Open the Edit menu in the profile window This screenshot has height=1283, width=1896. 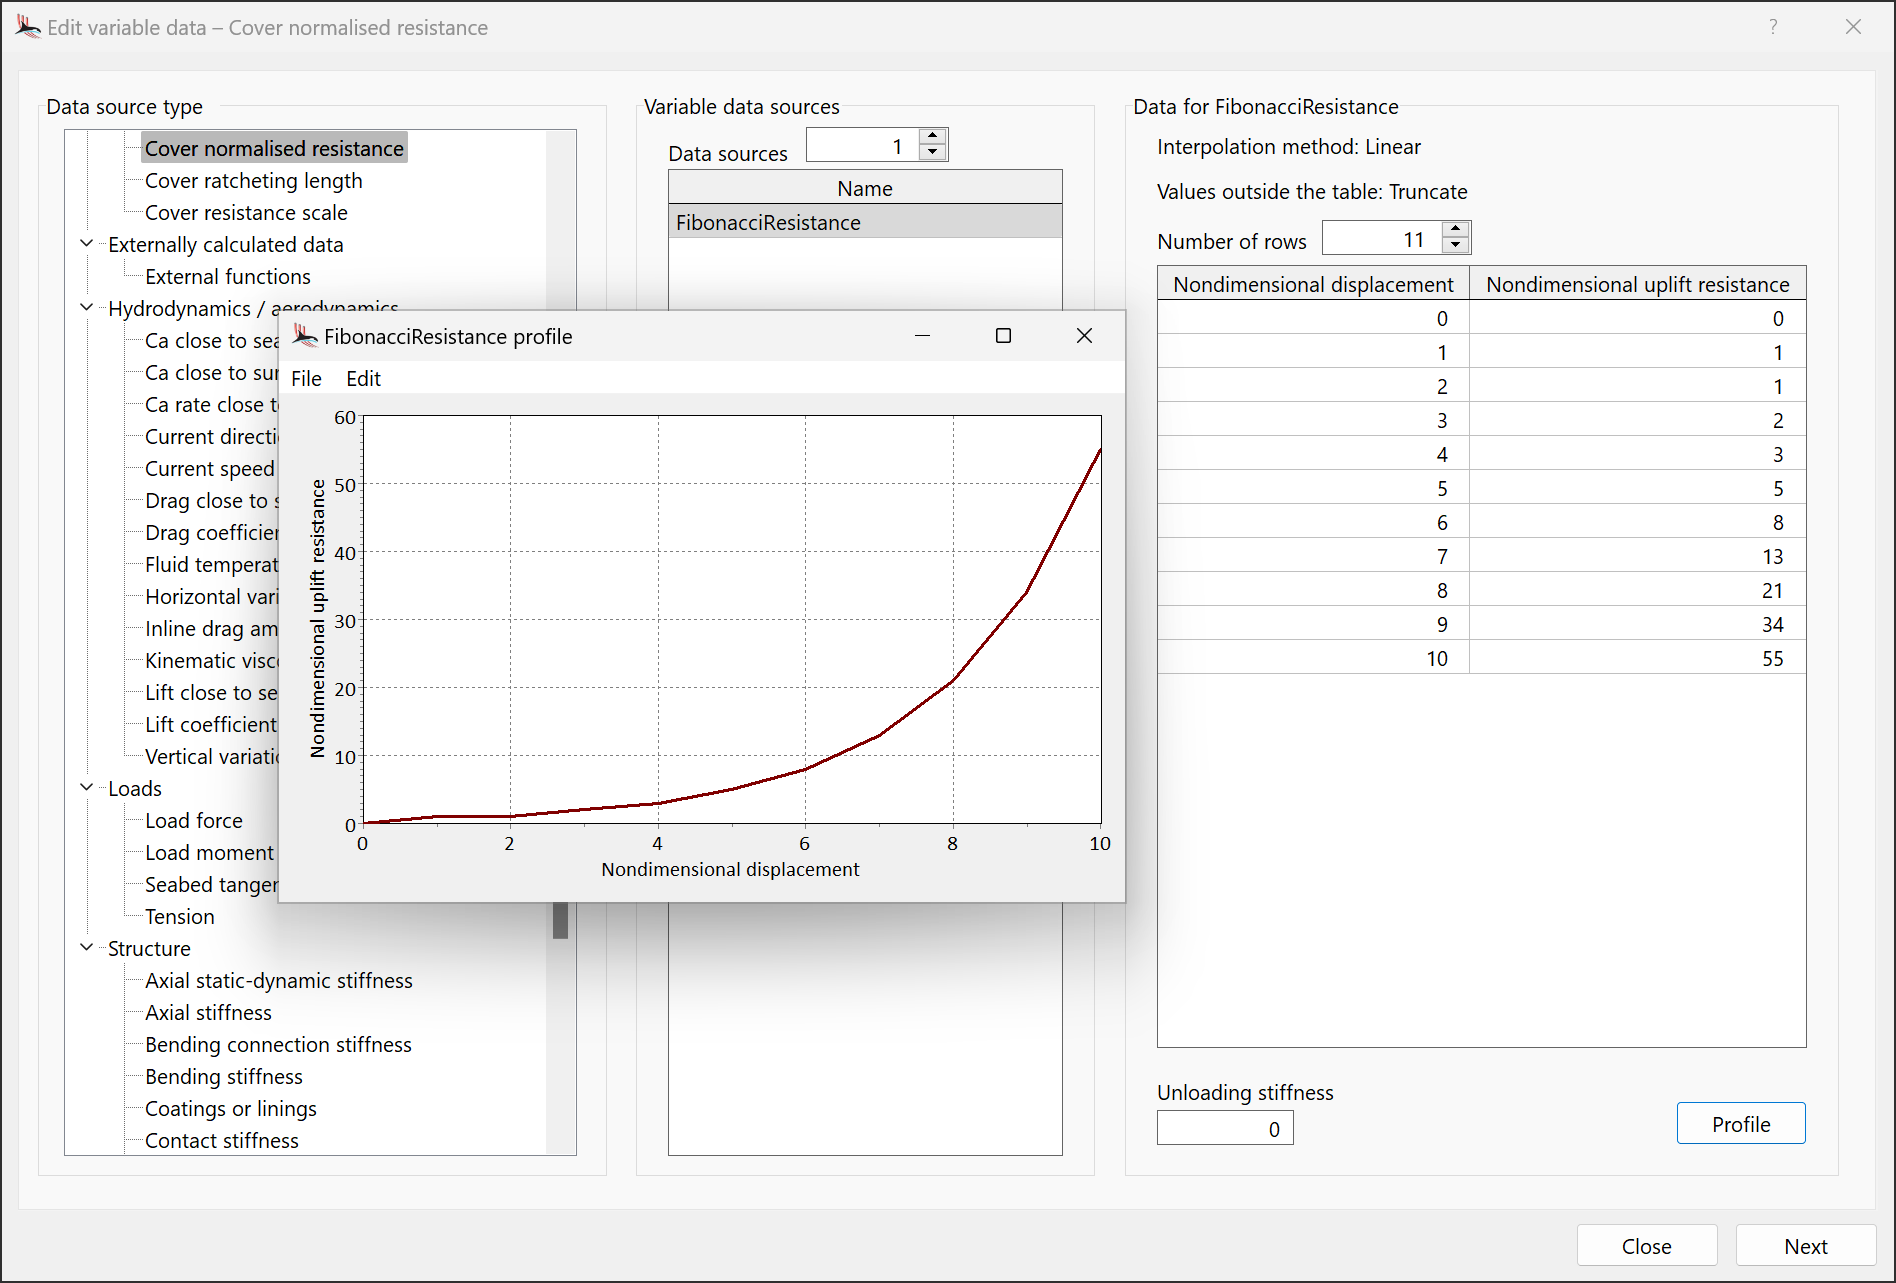(x=362, y=378)
